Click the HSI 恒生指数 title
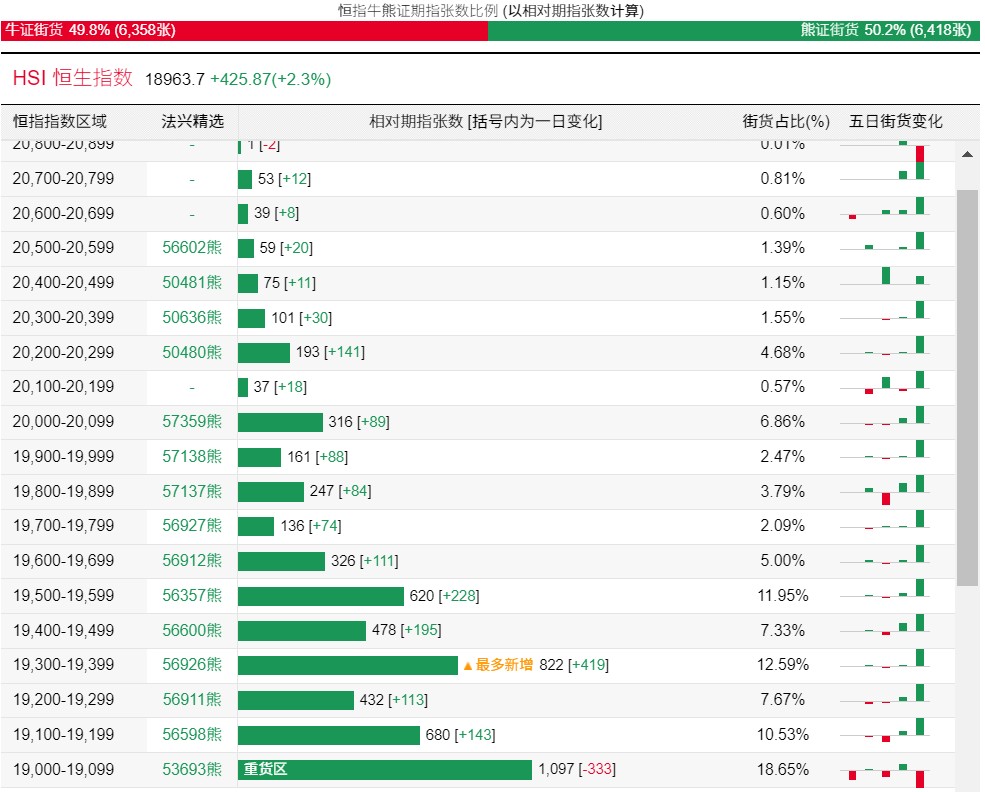The image size is (985, 792). coord(73,78)
